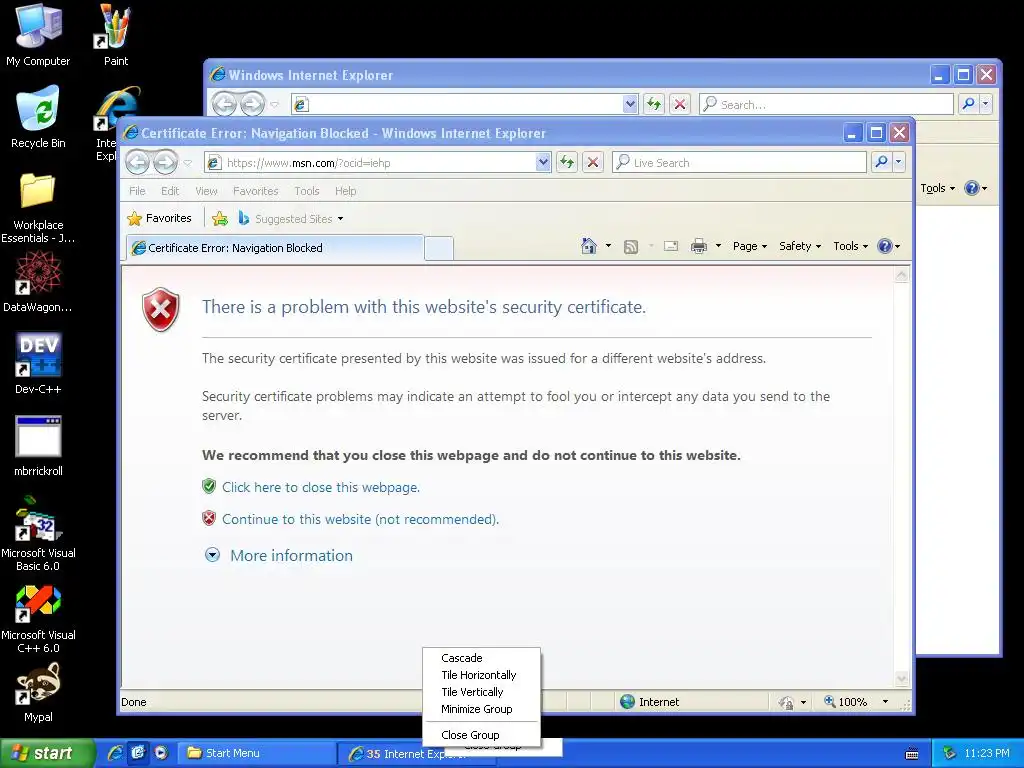Image resolution: width=1024 pixels, height=768 pixels.
Task: Open My Computer desktop icon
Action: (38, 34)
